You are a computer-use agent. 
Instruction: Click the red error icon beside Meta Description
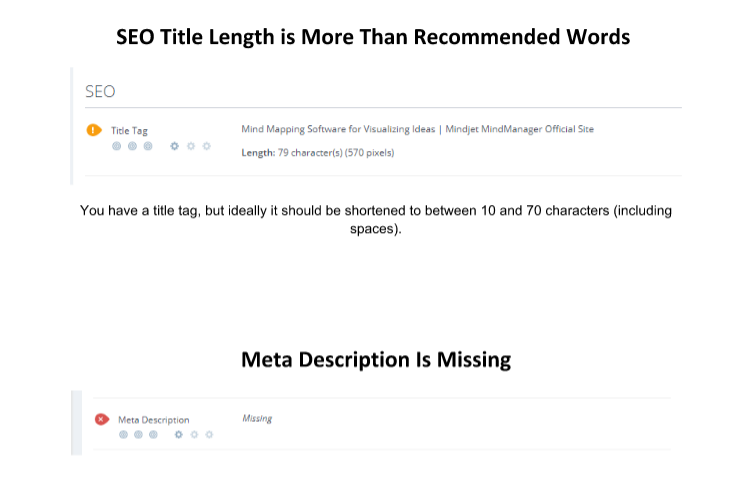[x=101, y=420]
